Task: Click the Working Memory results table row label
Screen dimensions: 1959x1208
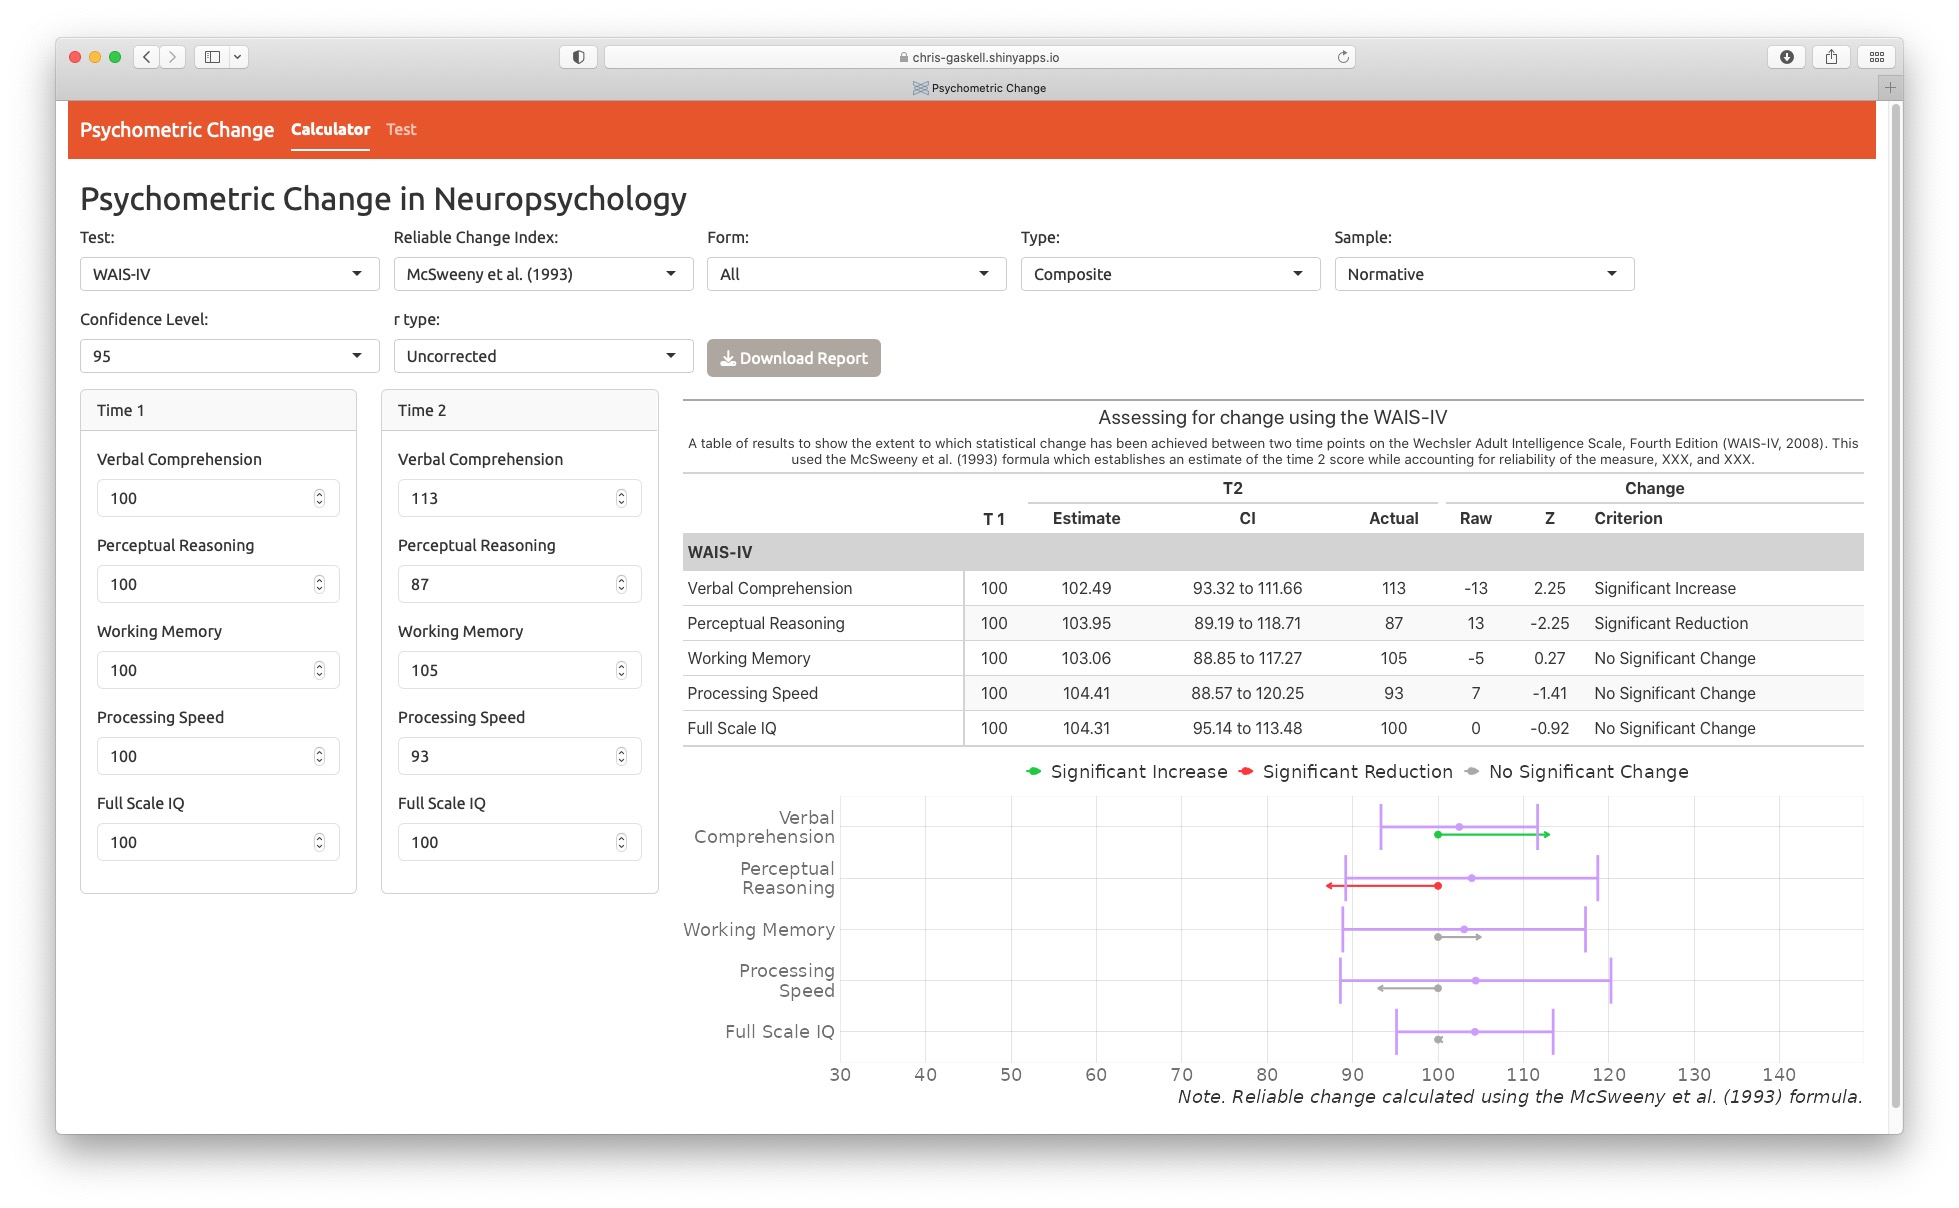Action: [749, 658]
